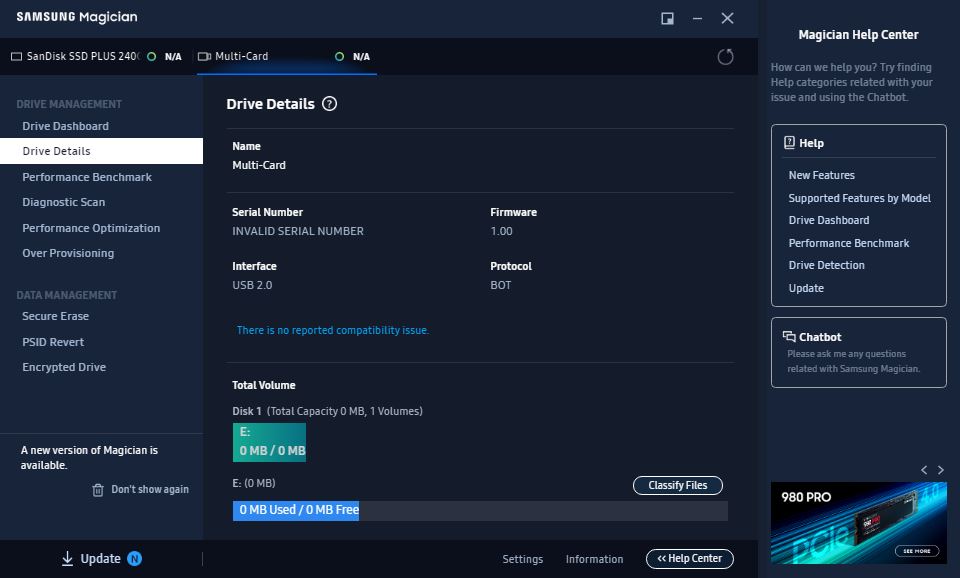Open New Features help topic
Viewport: 960px width, 578px height.
coord(822,175)
